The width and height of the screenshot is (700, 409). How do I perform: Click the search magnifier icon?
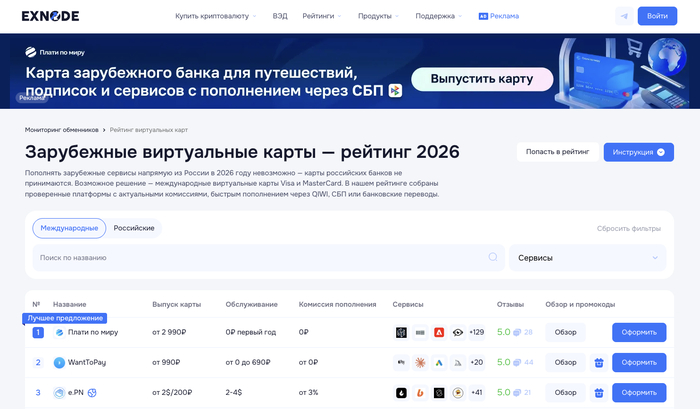pyautogui.click(x=493, y=257)
